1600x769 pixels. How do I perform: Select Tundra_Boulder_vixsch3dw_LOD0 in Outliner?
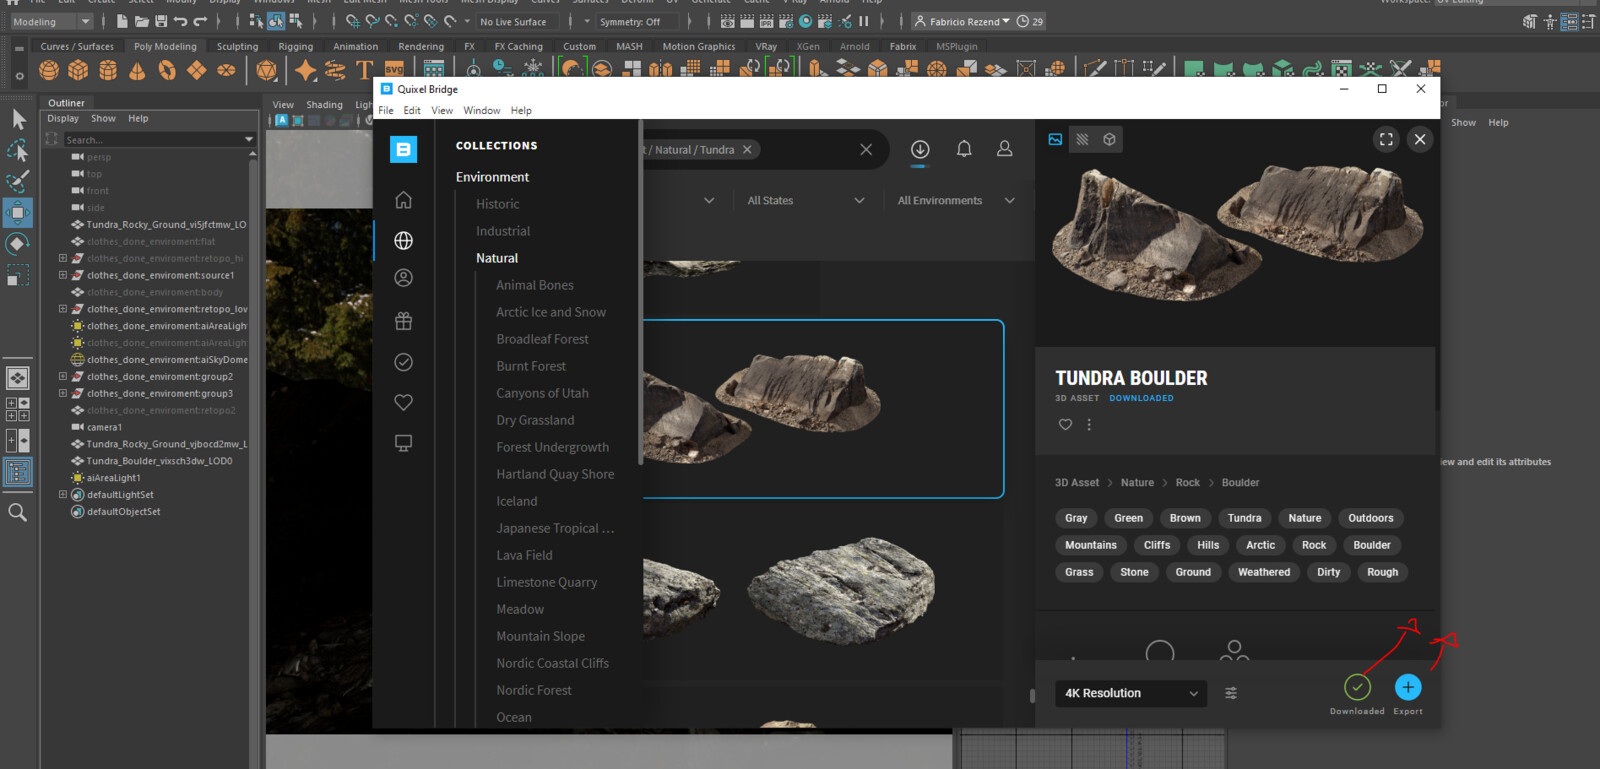tap(159, 461)
